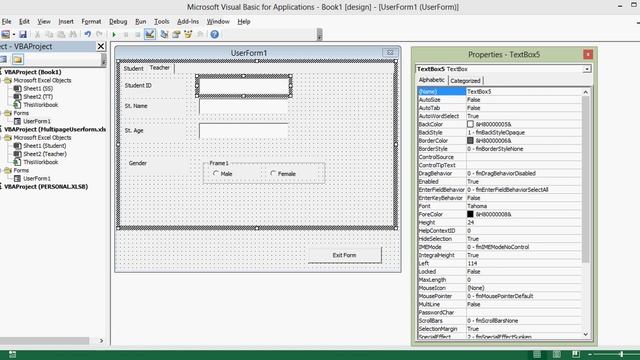Close the UserForm1 designer form
640x360 pixels.
coord(390,52)
